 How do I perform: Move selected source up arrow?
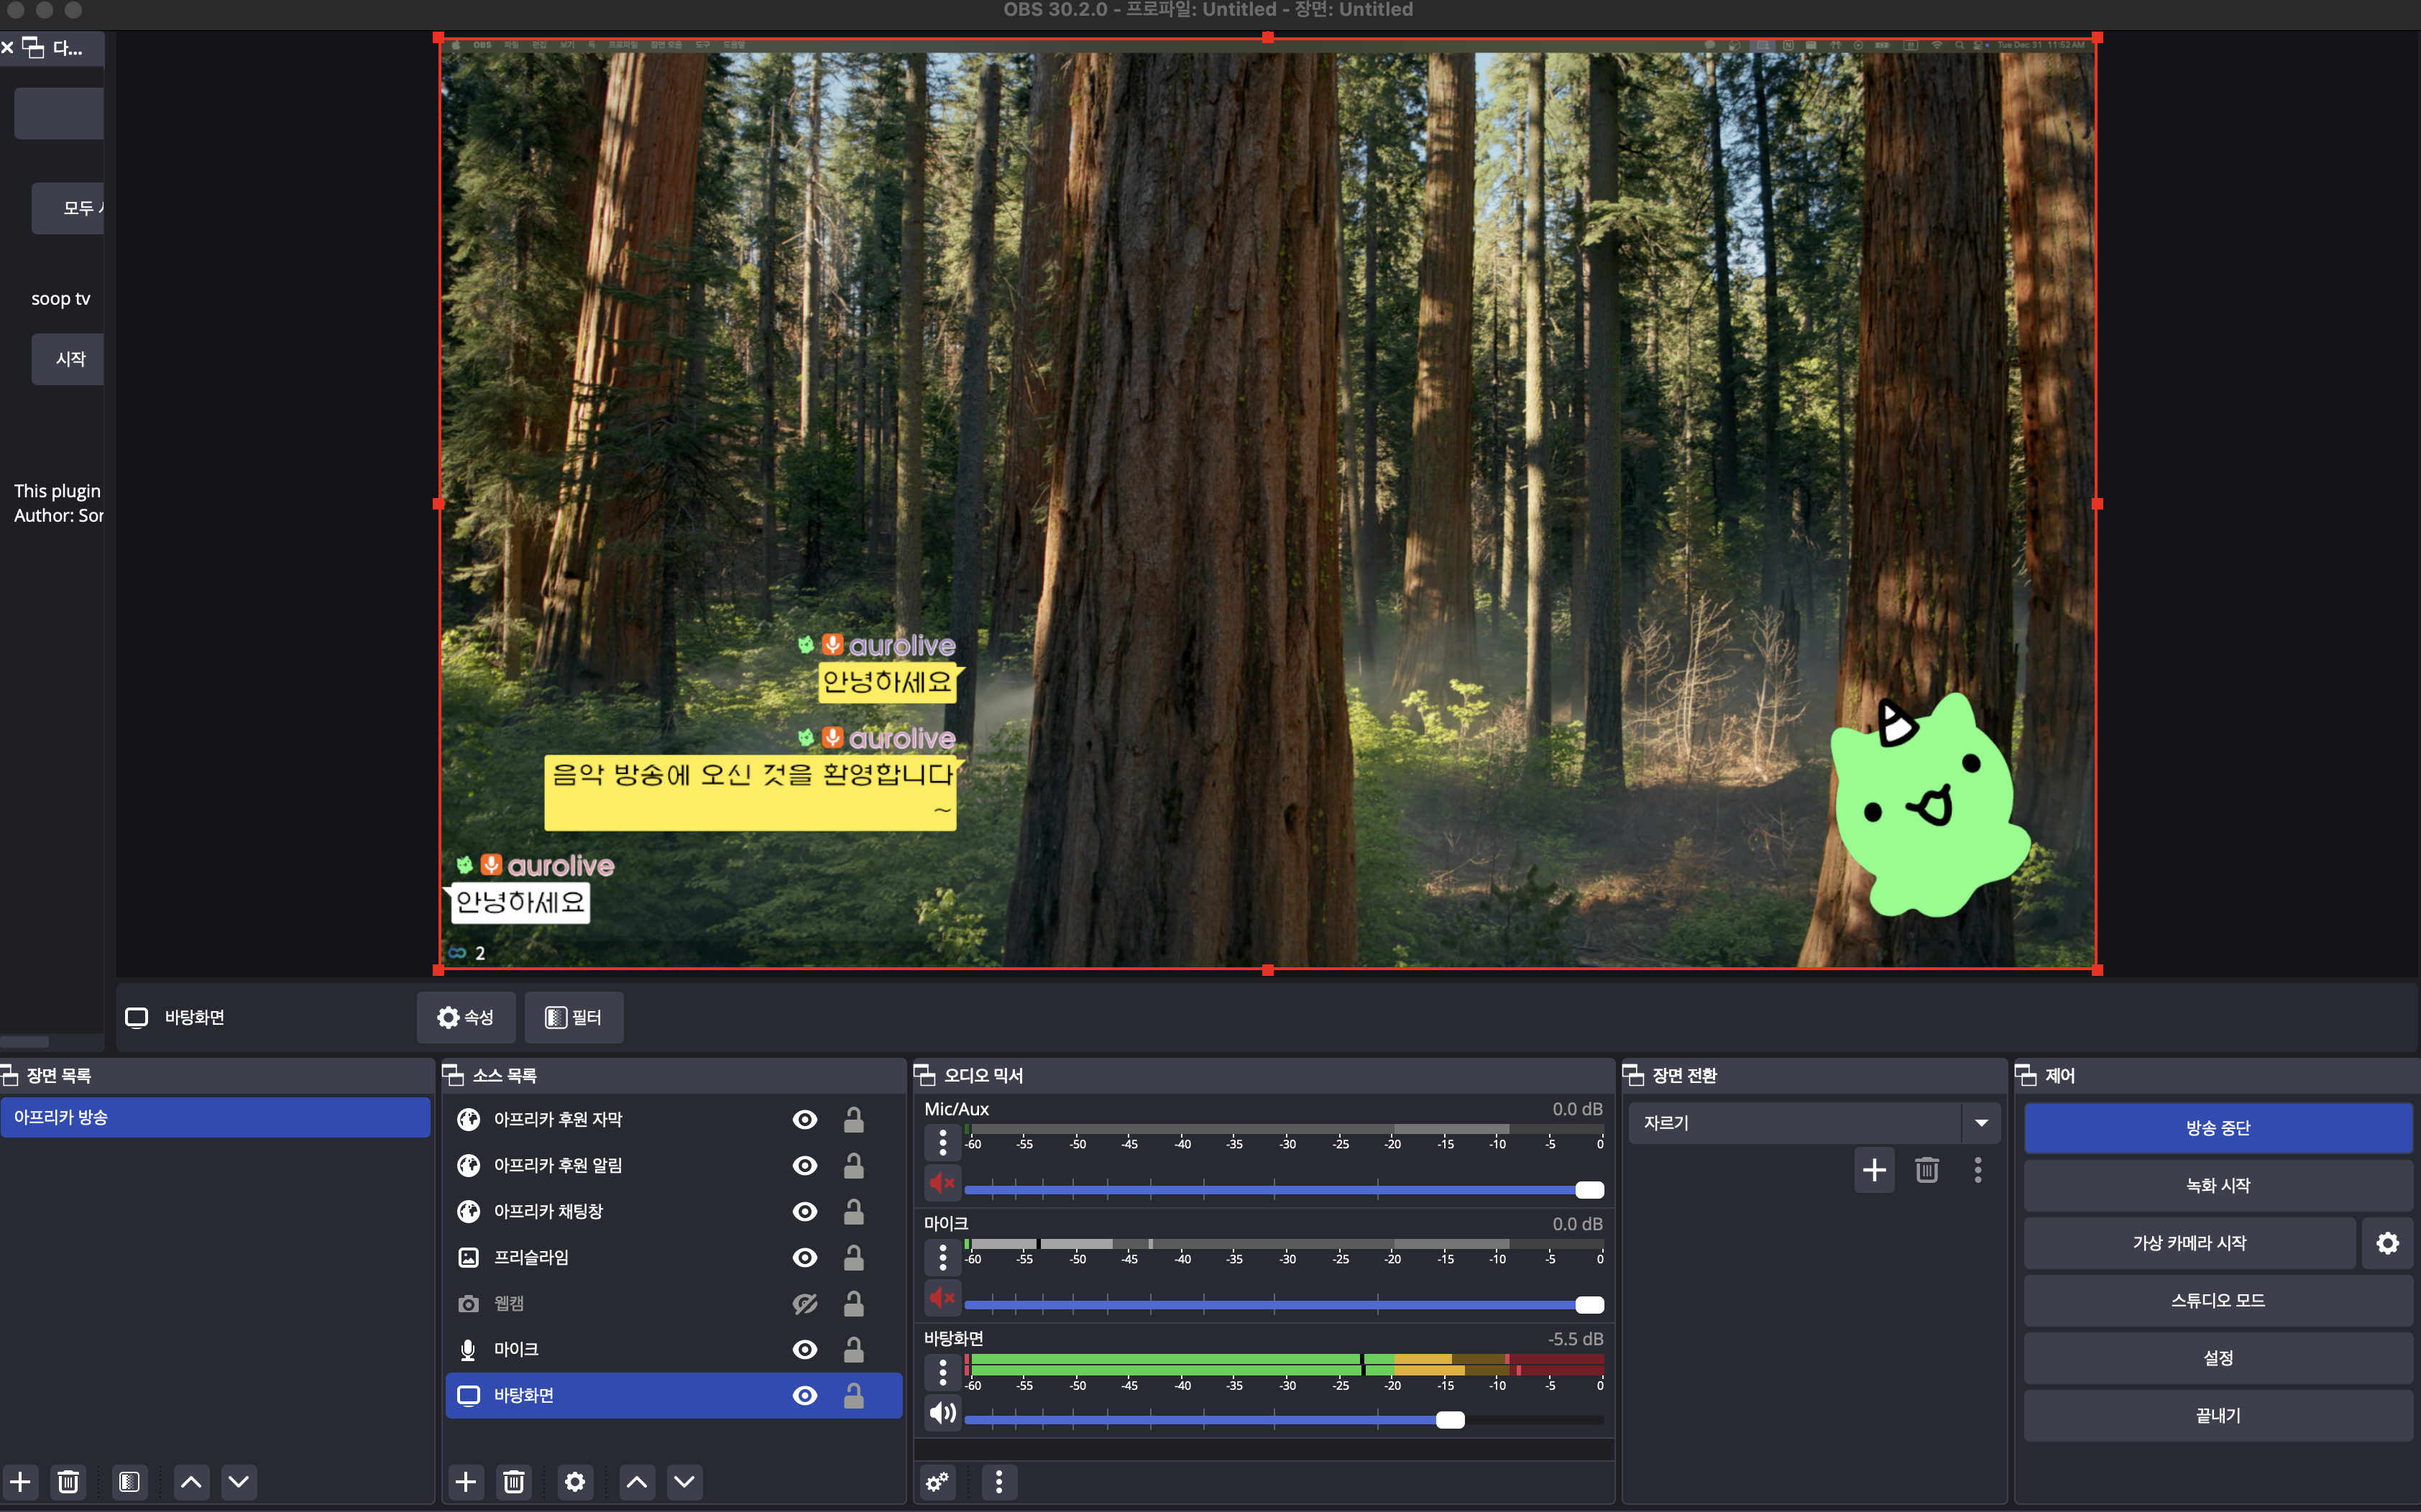point(637,1482)
